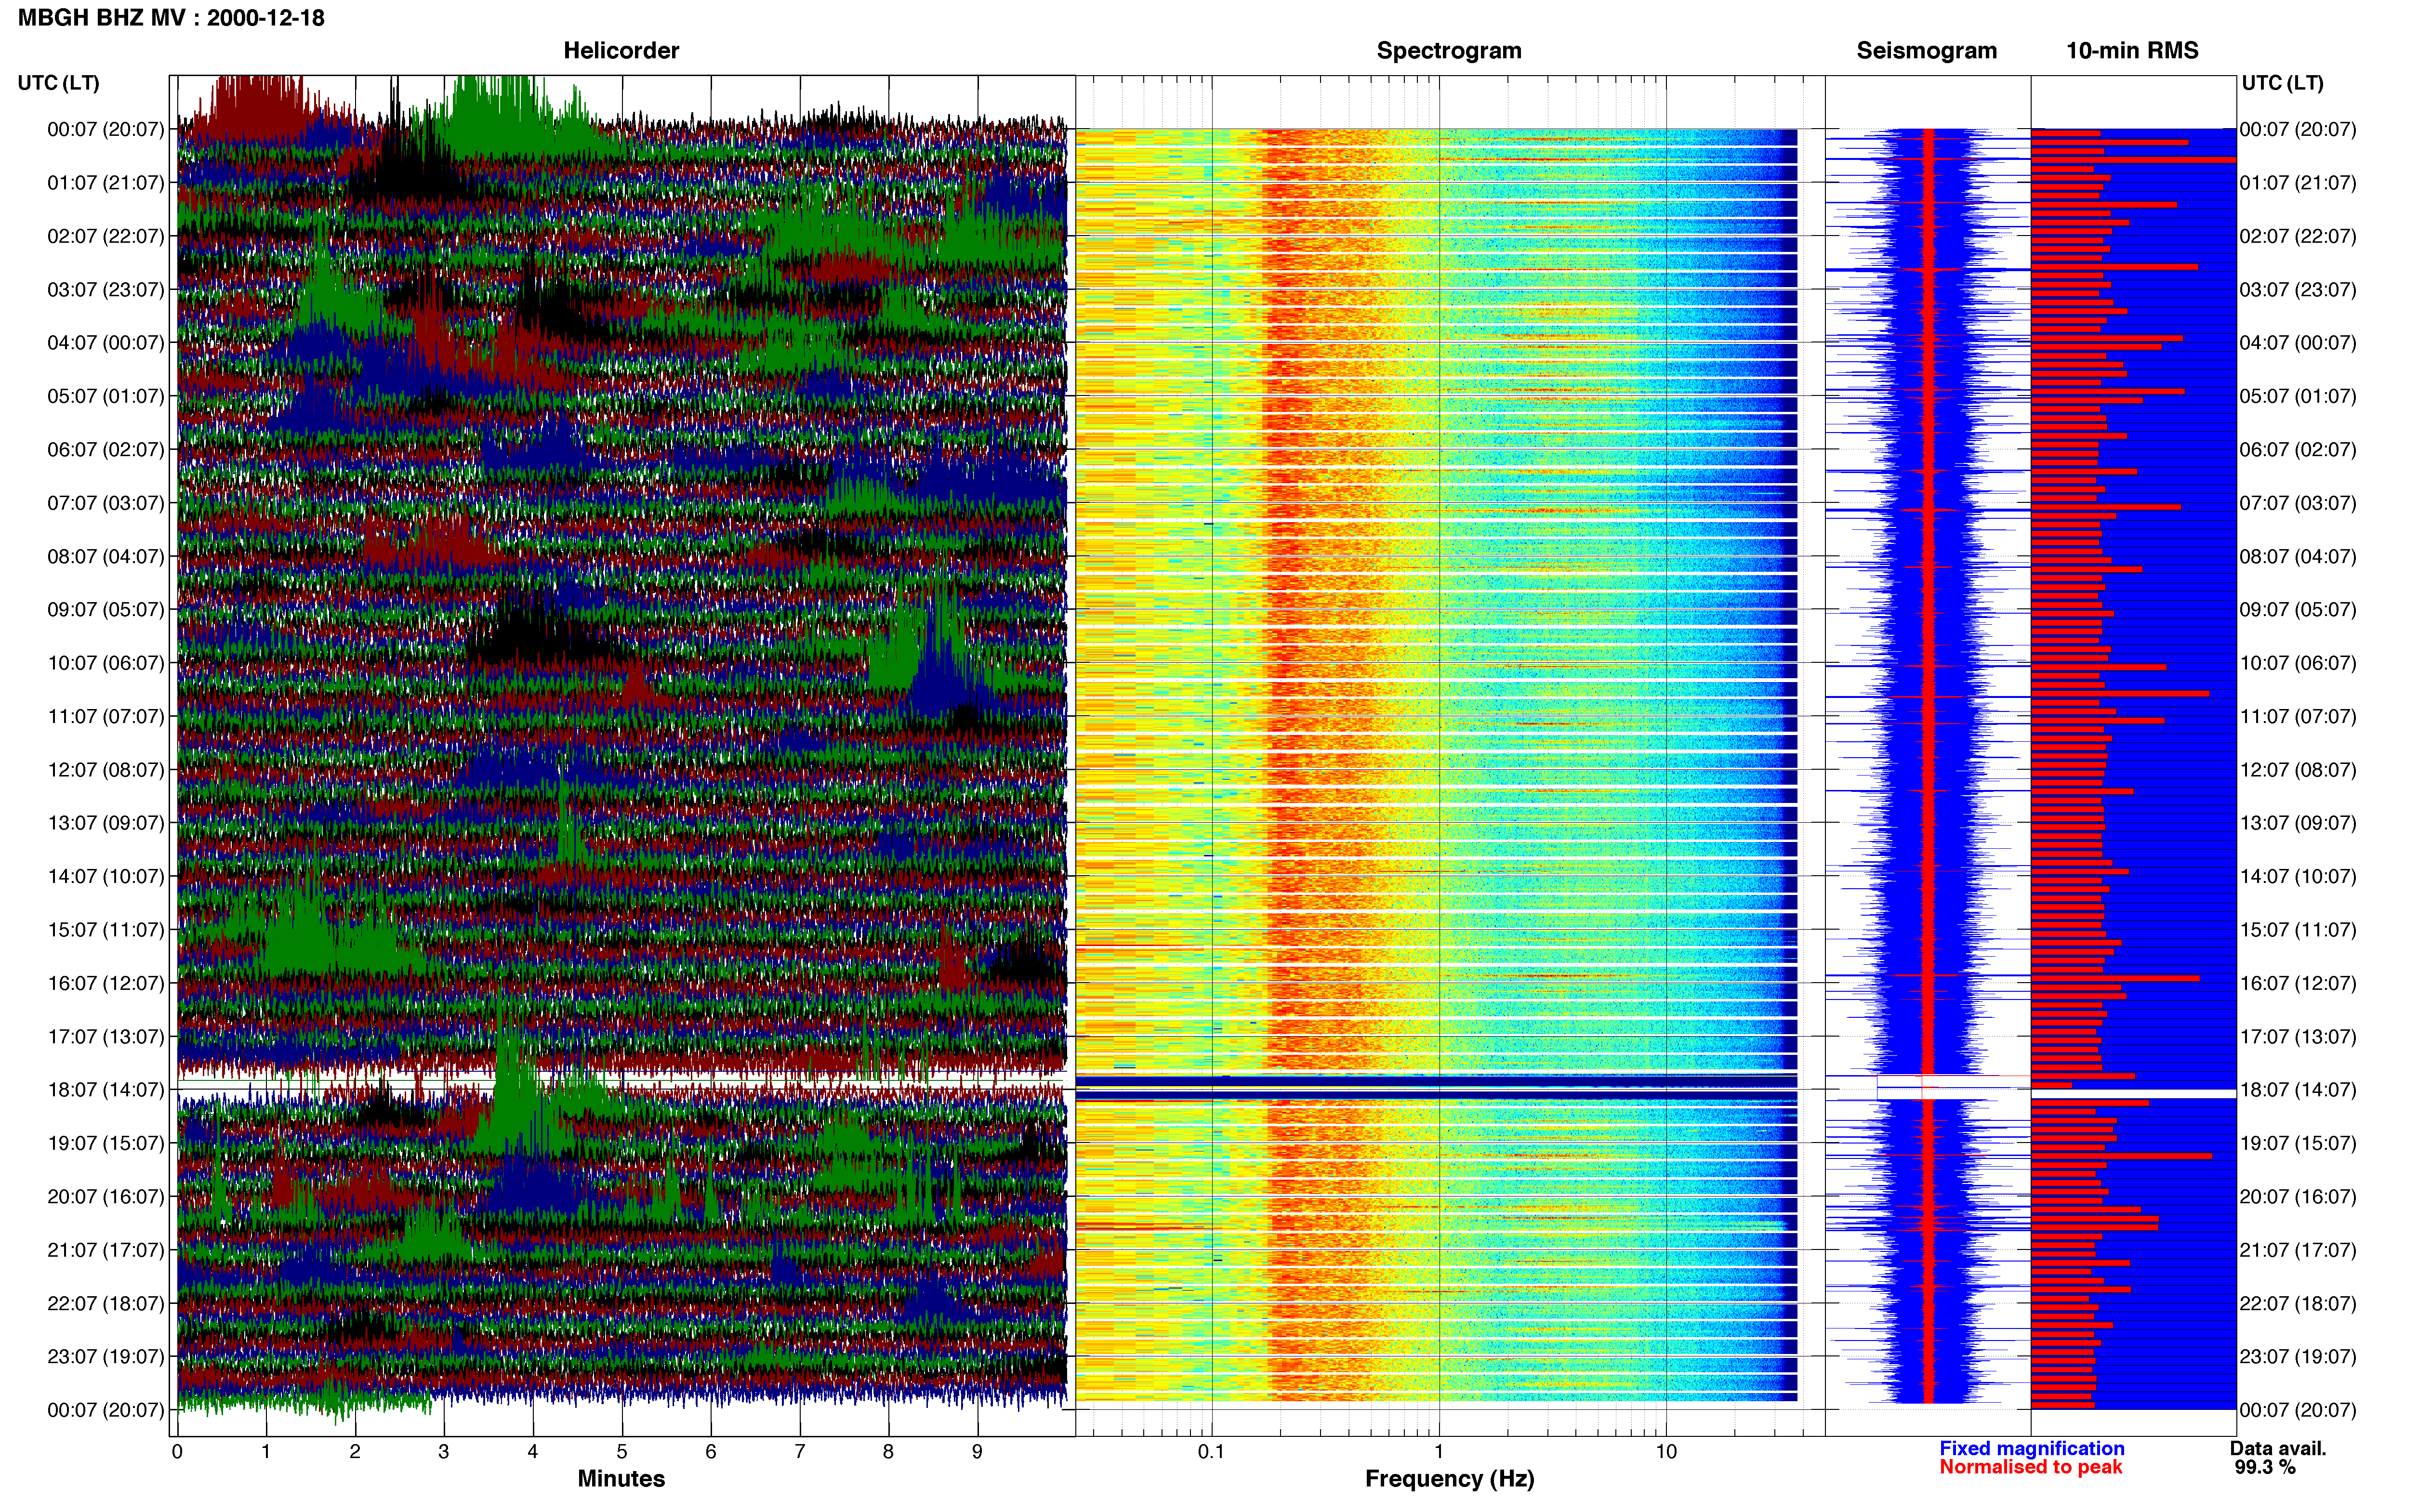The image size is (2418, 1512).
Task: Select the 'Spectrogram' panel heading
Action: pos(1449,51)
